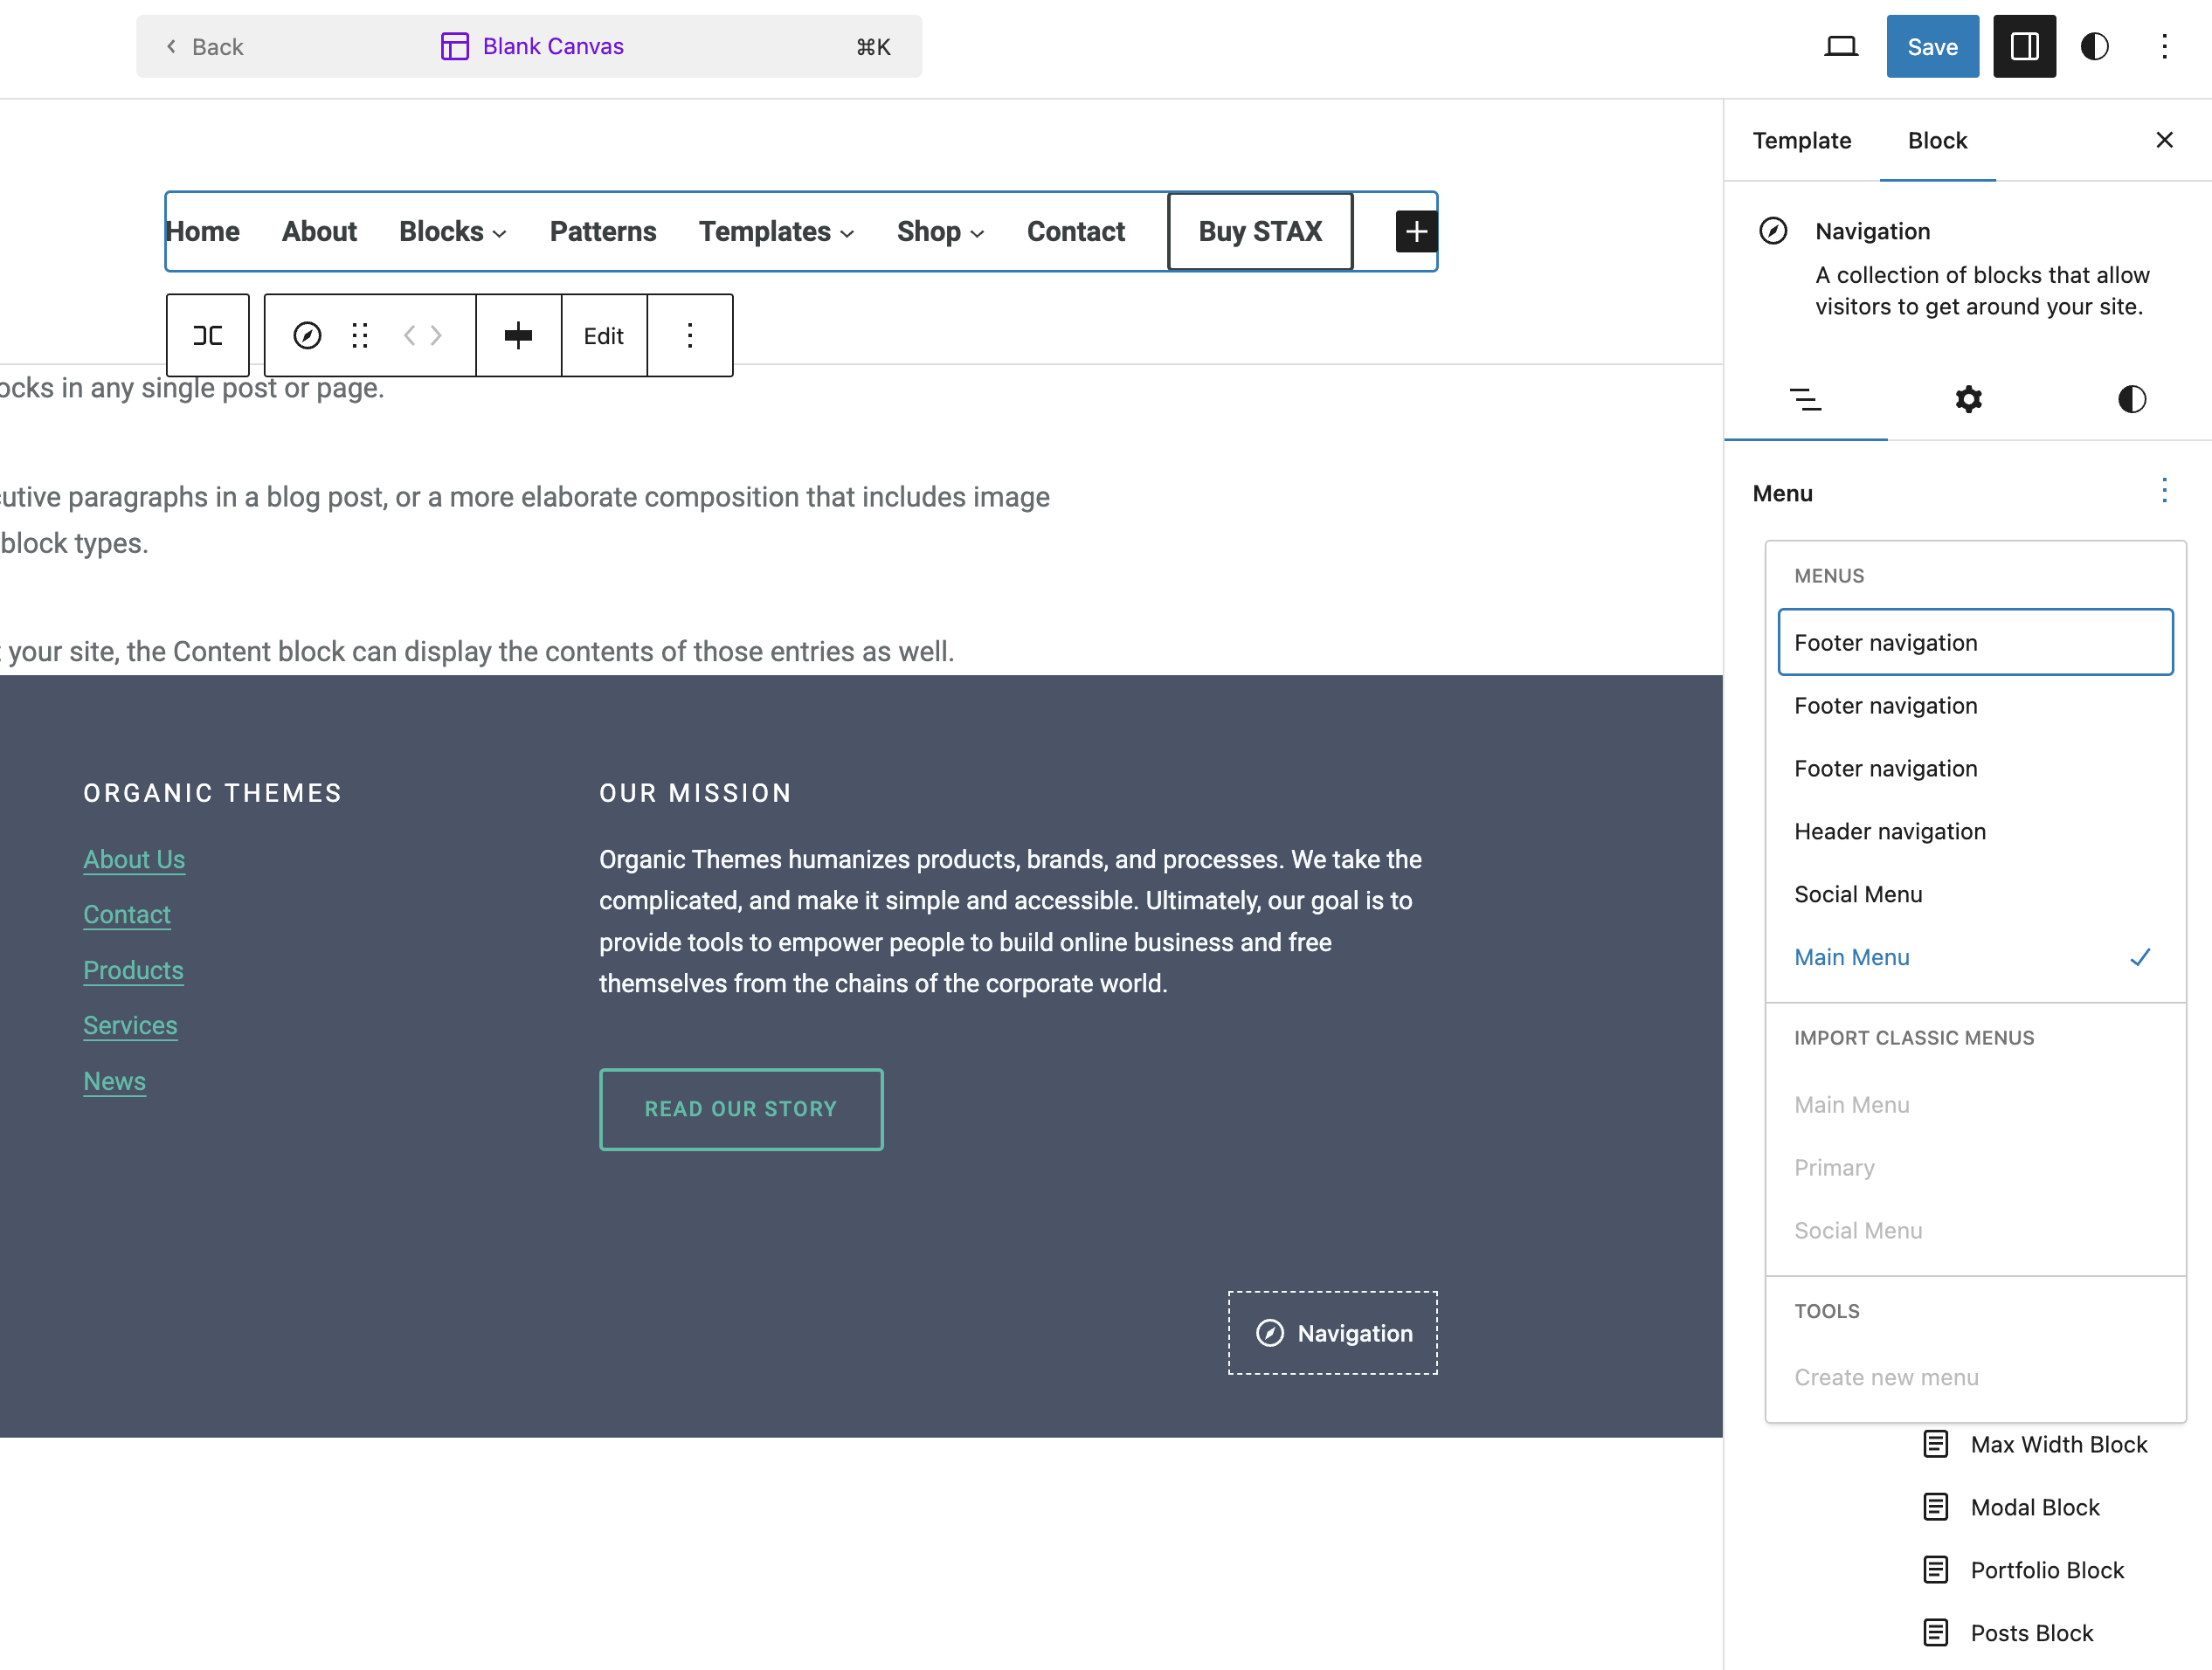Import the classic Primary menu
This screenshot has width=2212, height=1670.
pos(1975,1168)
